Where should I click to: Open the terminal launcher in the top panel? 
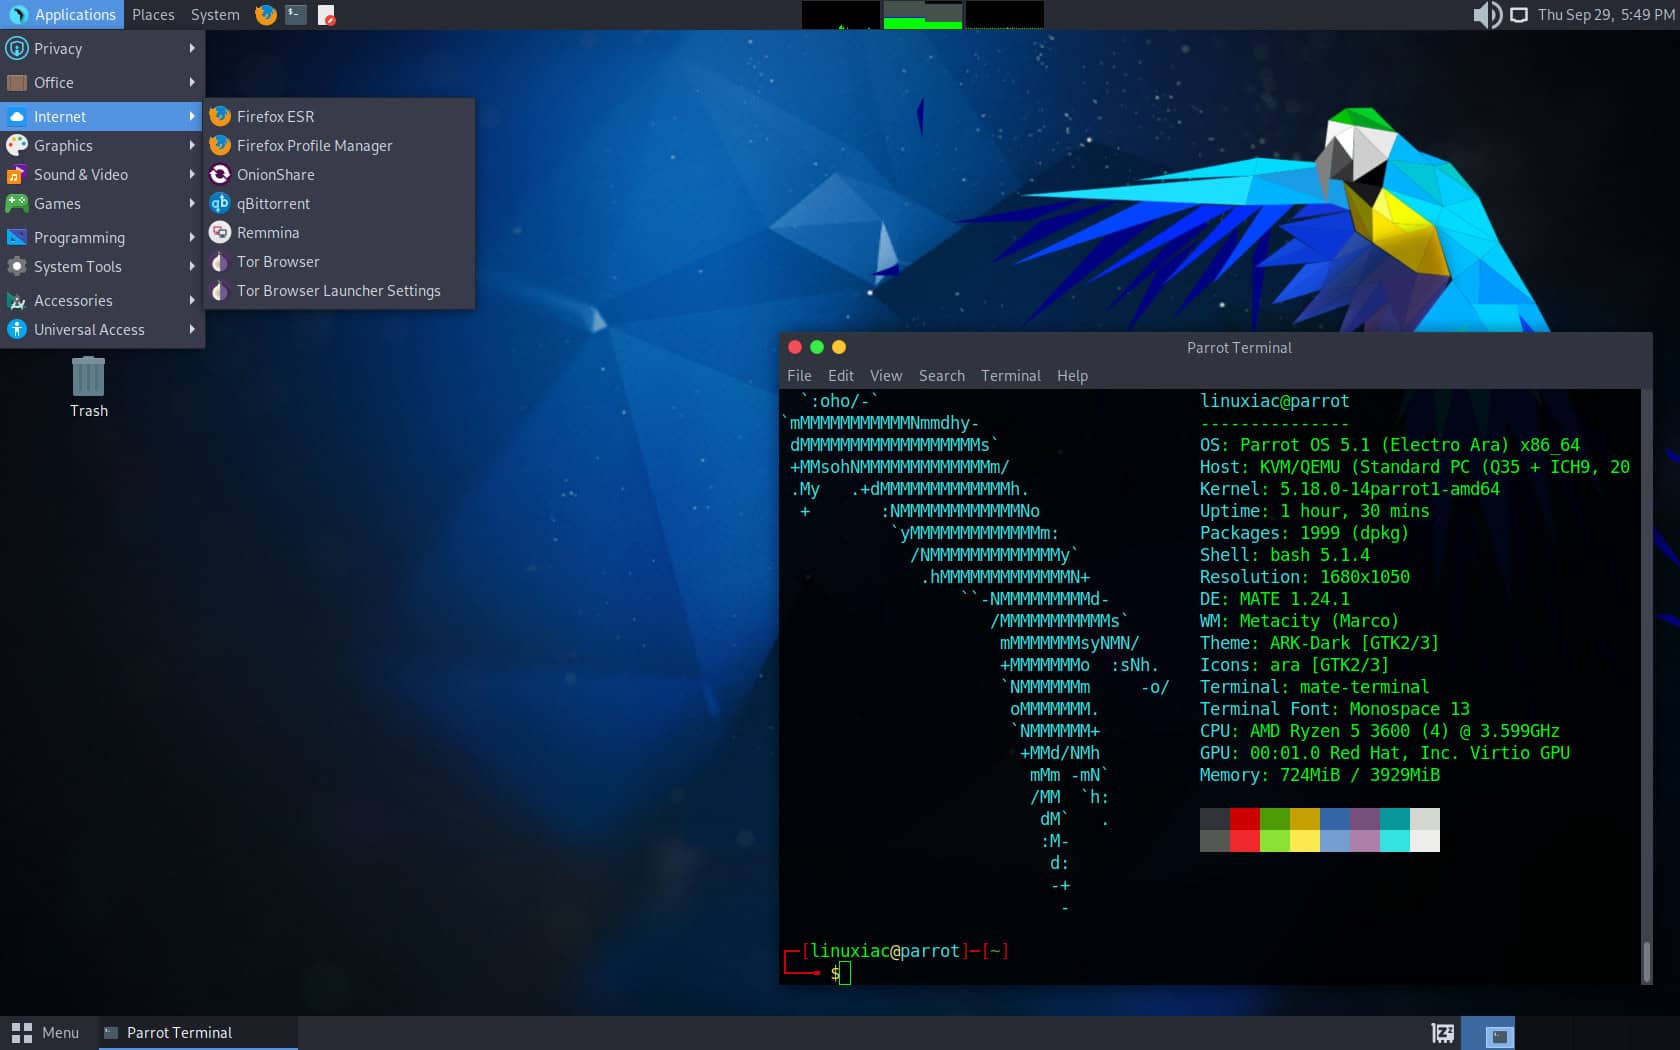[295, 15]
